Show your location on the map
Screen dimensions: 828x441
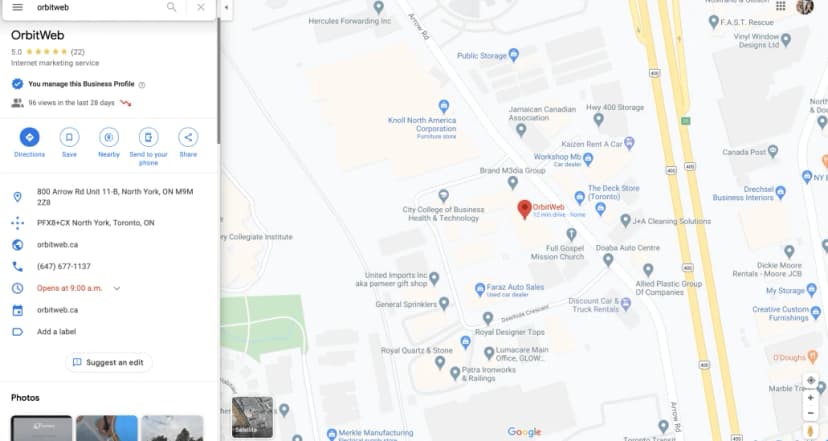(811, 381)
